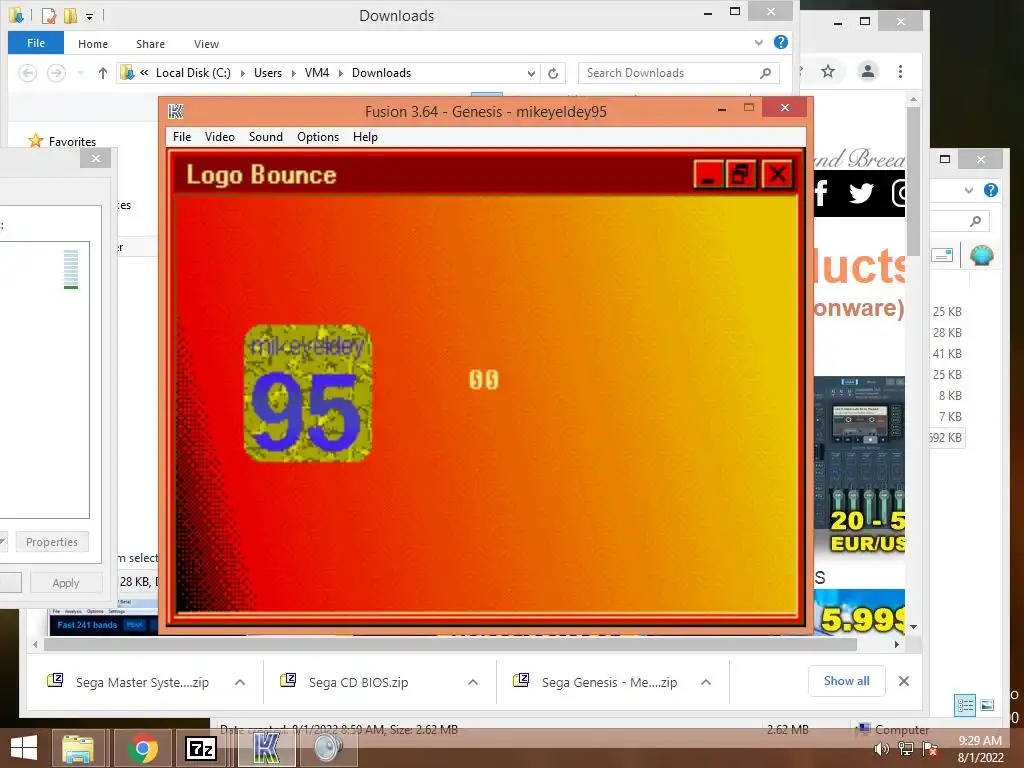The height and width of the screenshot is (768, 1024).
Task: Open the Options menu in Fusion
Action: [317, 136]
